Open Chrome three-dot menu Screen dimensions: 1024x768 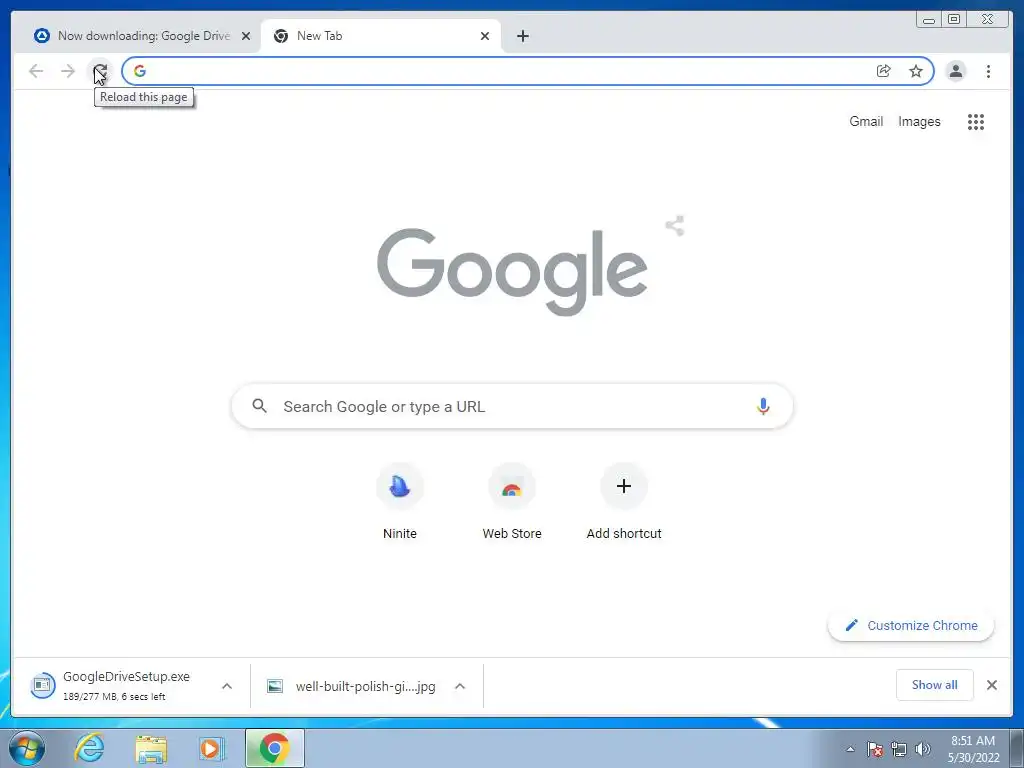point(988,71)
